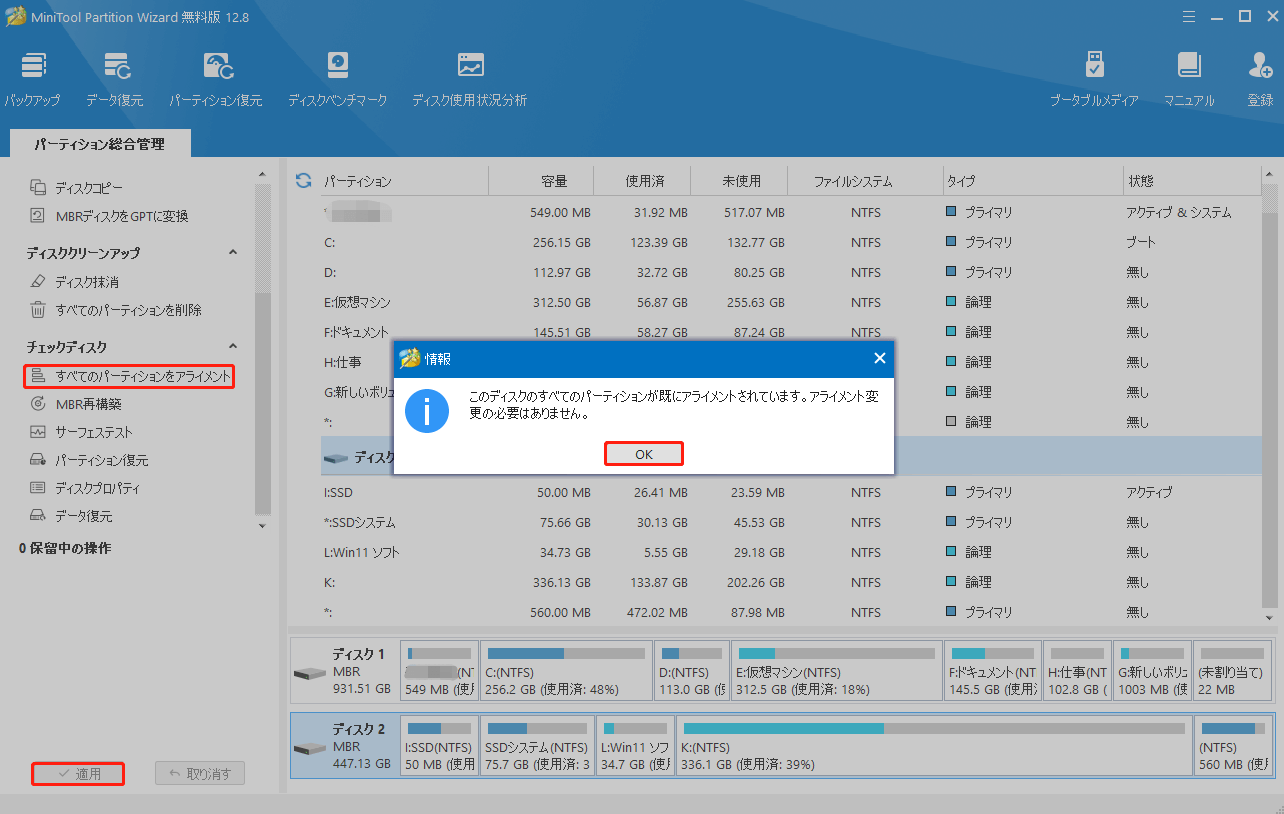
Task: Select the F:ドキュメント partition row
Action: pyautogui.click(x=790, y=332)
